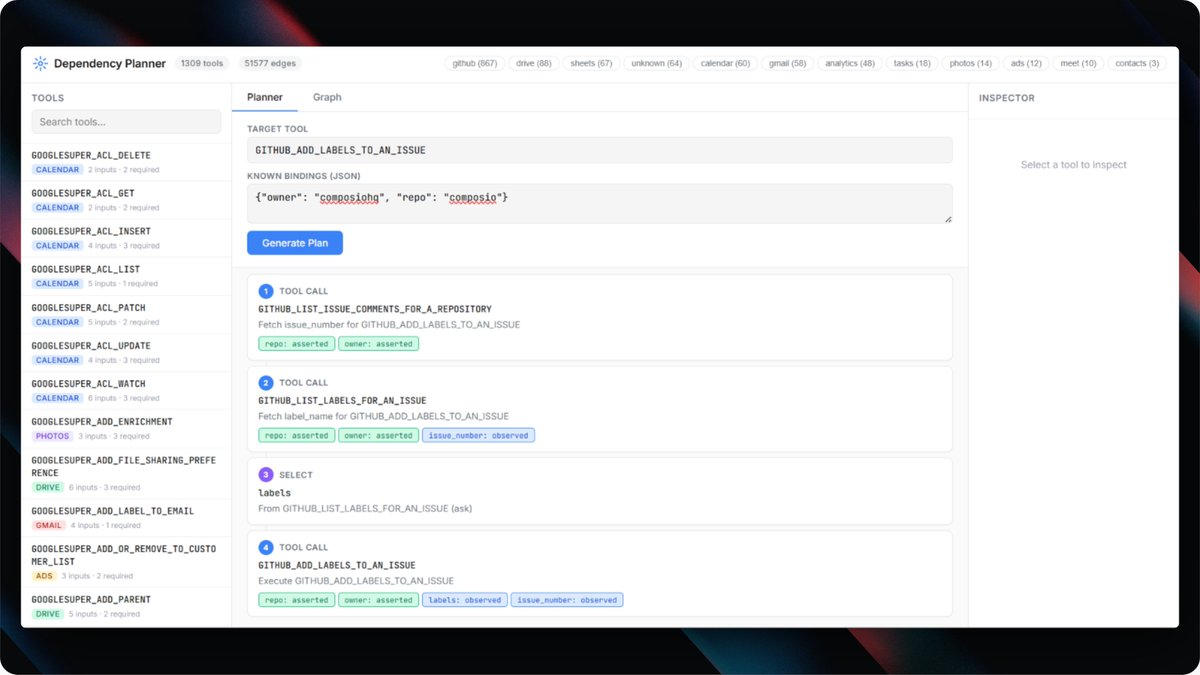Click step 2 number badge

tap(265, 383)
